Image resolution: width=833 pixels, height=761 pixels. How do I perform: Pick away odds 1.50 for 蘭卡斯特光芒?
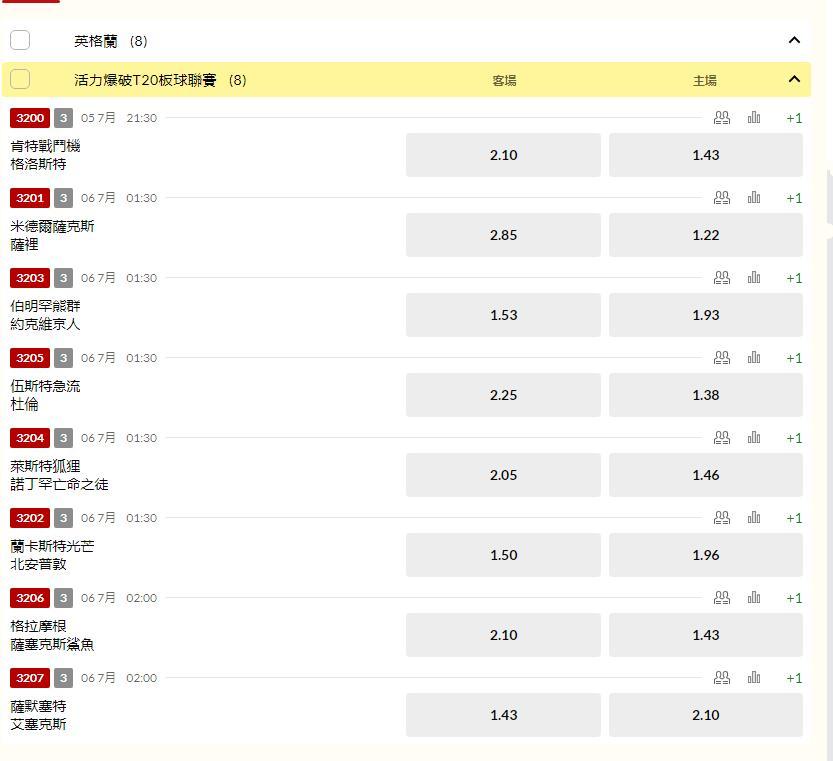pyautogui.click(x=503, y=555)
